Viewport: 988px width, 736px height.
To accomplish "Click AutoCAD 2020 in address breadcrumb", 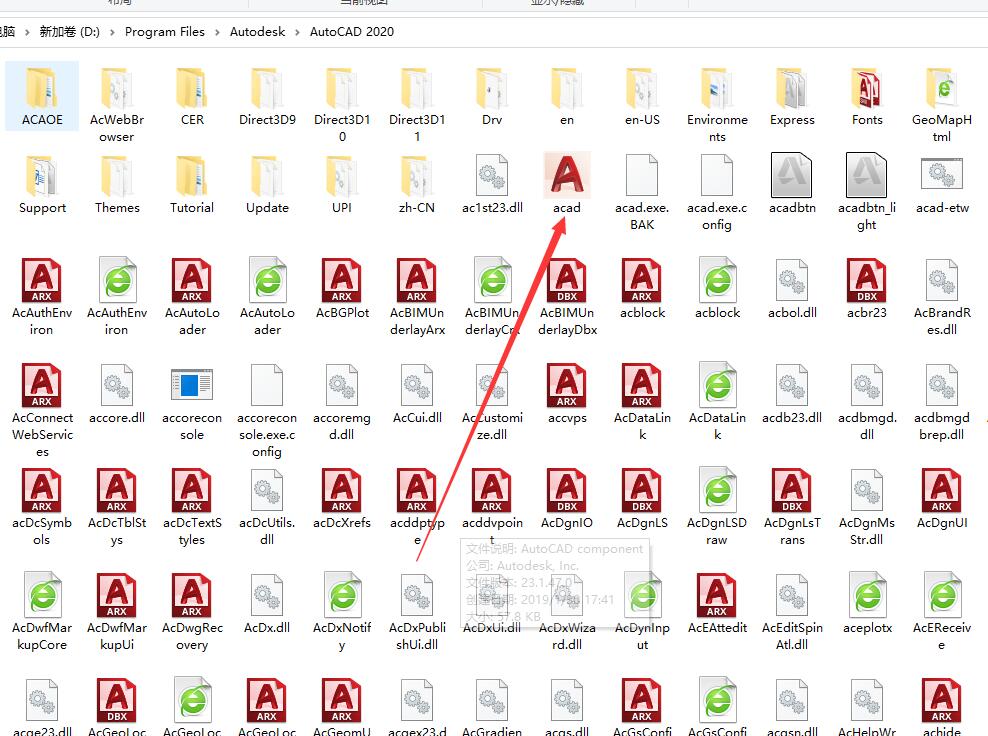I will coord(352,32).
